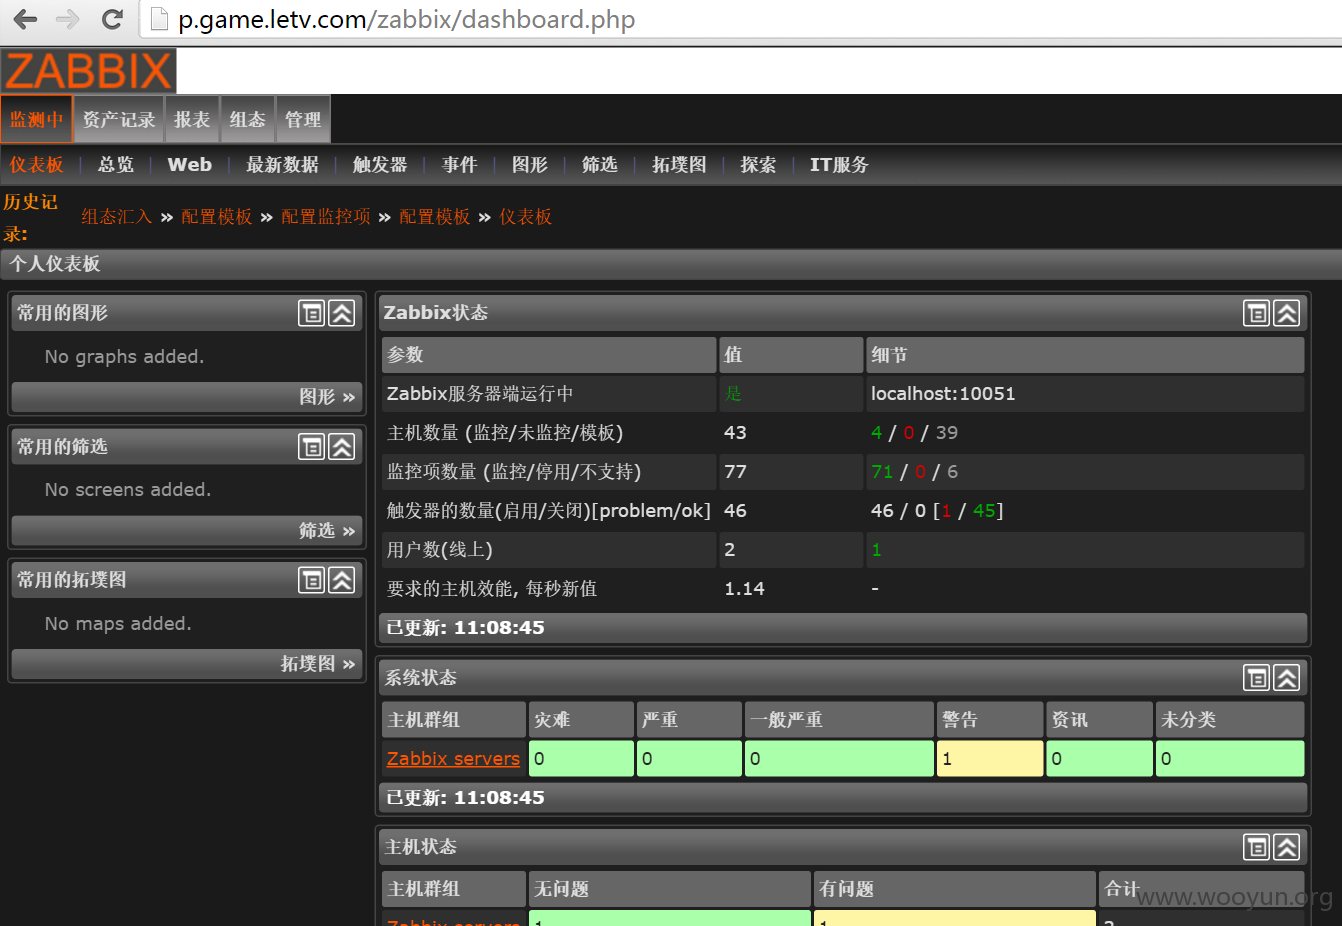The image size is (1342, 926).
Task: Open menu icon for 常用的筛选 widget
Action: pyautogui.click(x=312, y=447)
